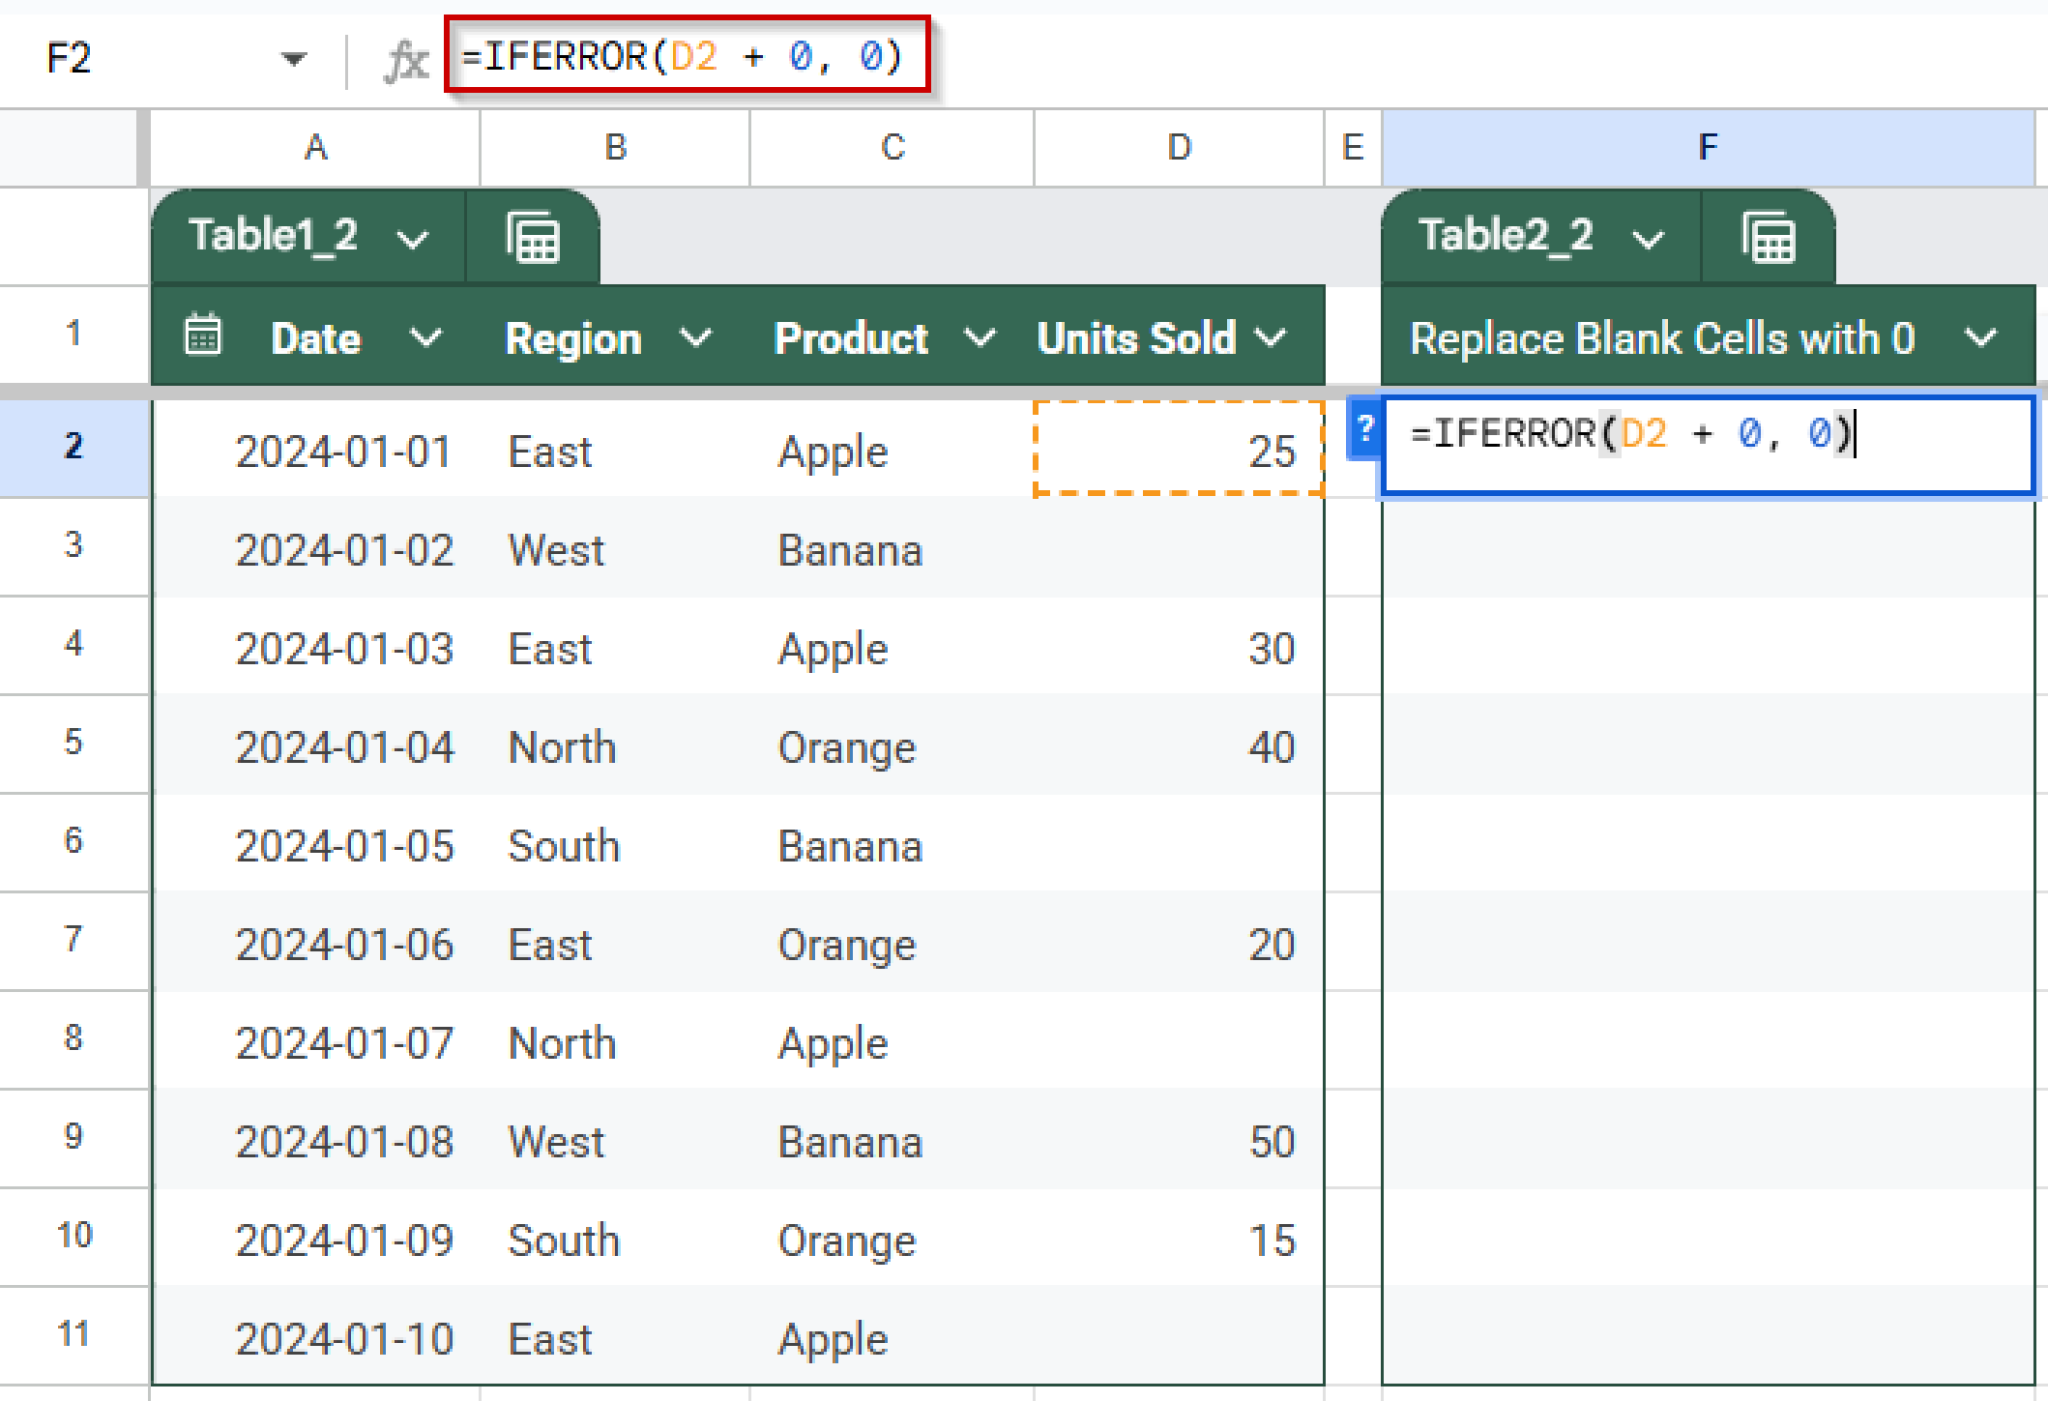
Task: Open the Region column dropdown
Action: [696, 338]
